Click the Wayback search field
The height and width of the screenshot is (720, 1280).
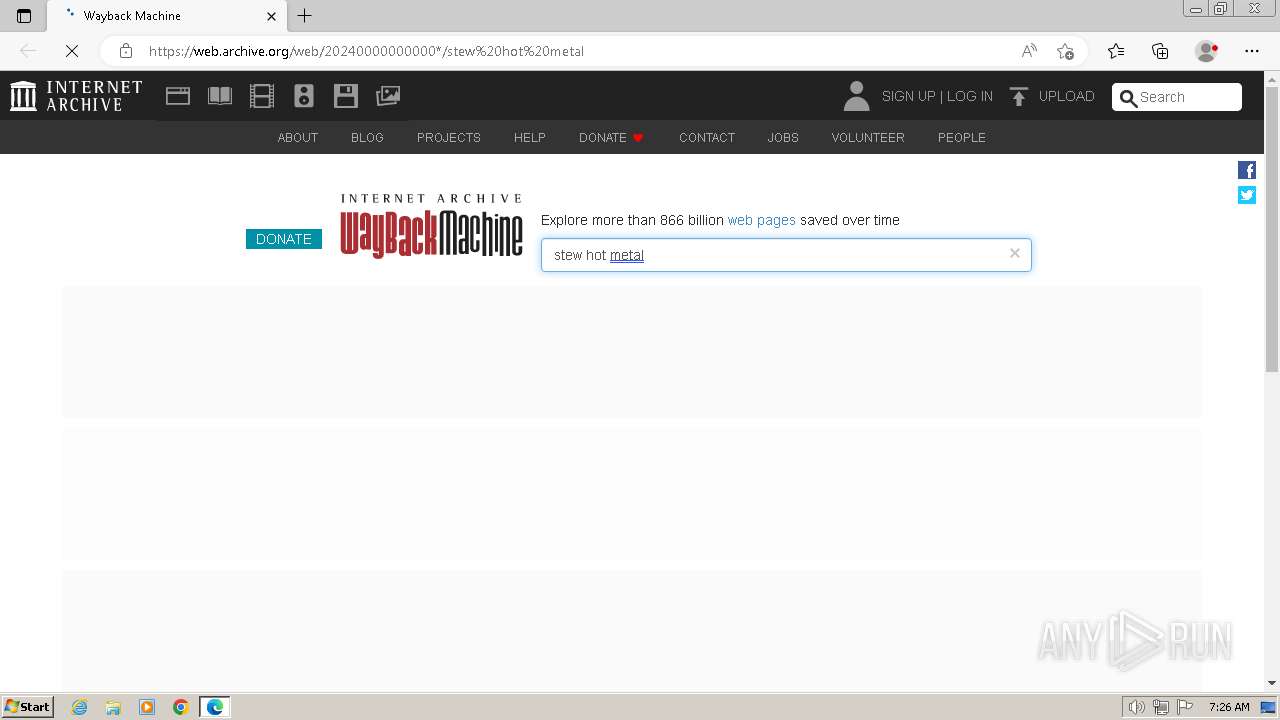tap(786, 255)
